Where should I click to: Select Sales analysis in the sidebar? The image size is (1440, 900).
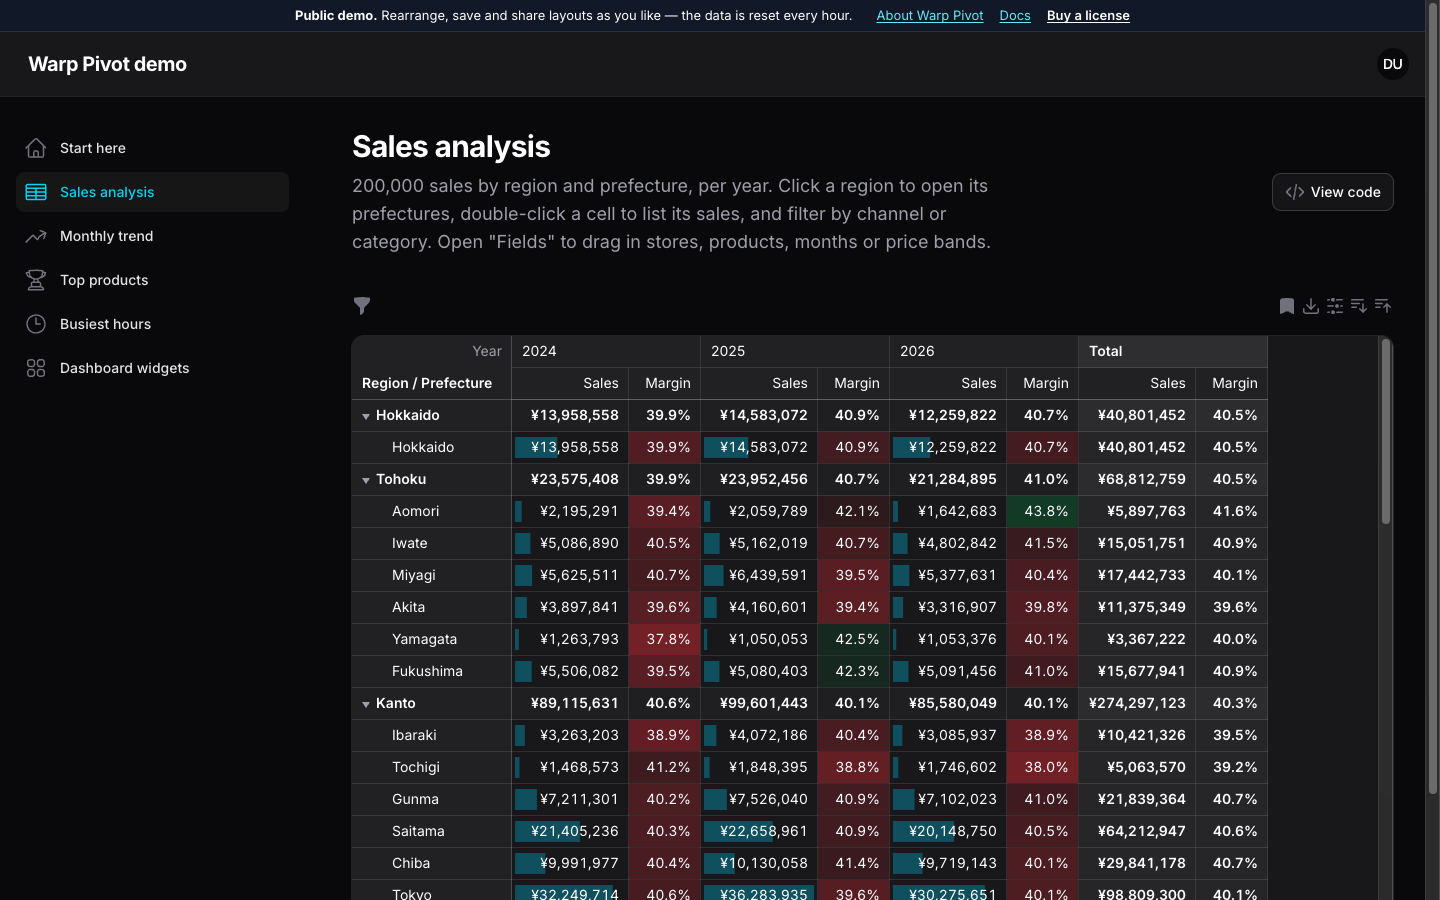pos(152,192)
